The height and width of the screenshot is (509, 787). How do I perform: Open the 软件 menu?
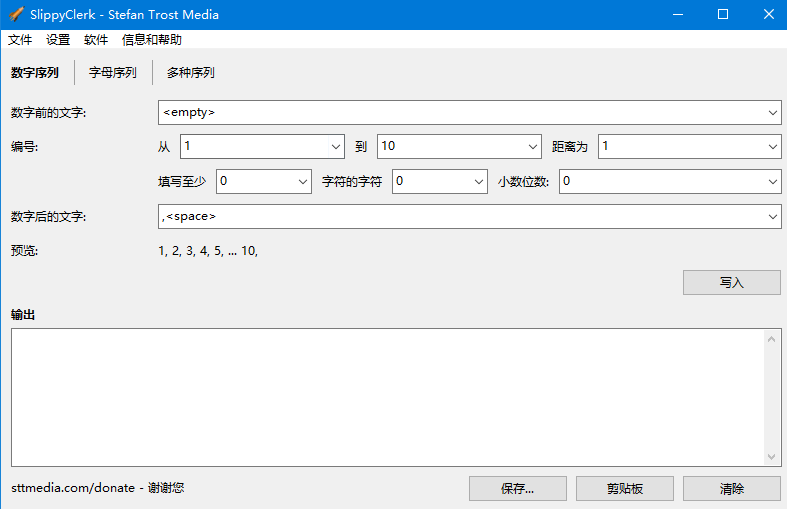coord(96,40)
